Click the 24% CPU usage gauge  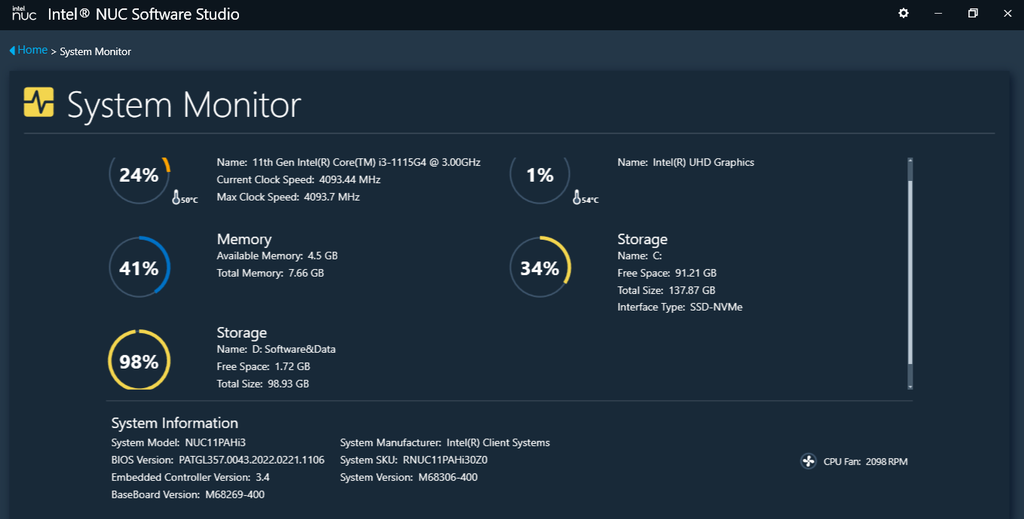(139, 176)
